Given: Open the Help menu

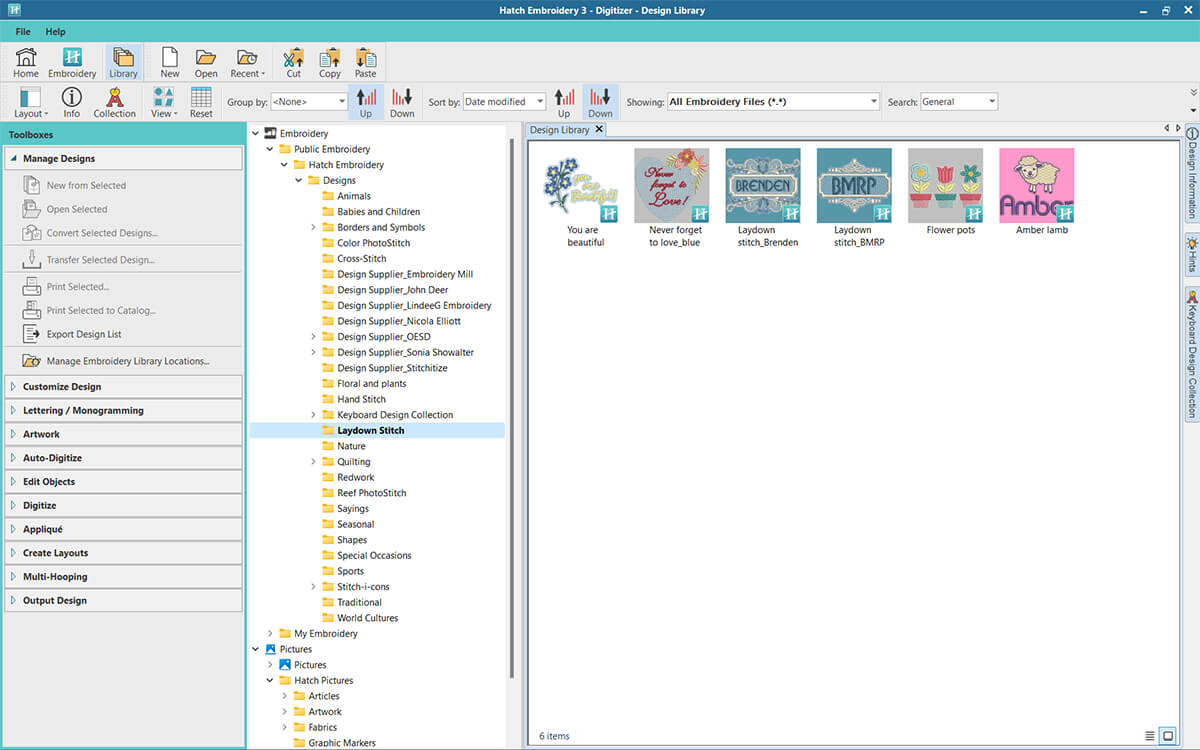Looking at the screenshot, I should point(55,32).
